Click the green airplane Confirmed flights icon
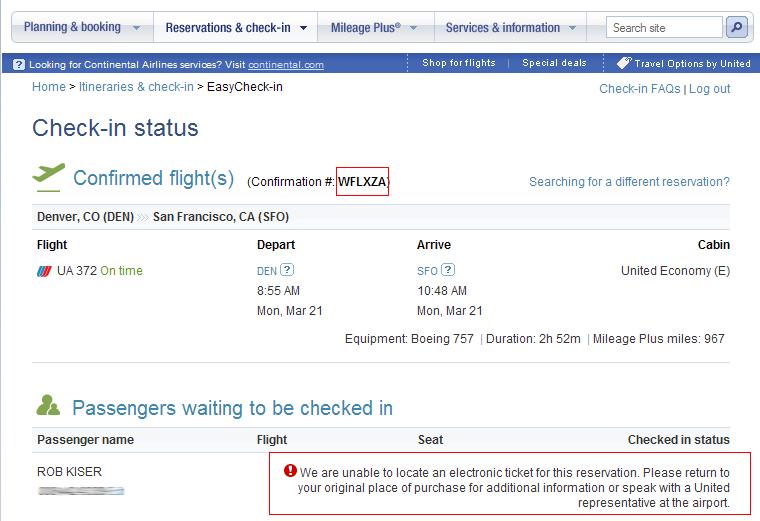 [48, 177]
